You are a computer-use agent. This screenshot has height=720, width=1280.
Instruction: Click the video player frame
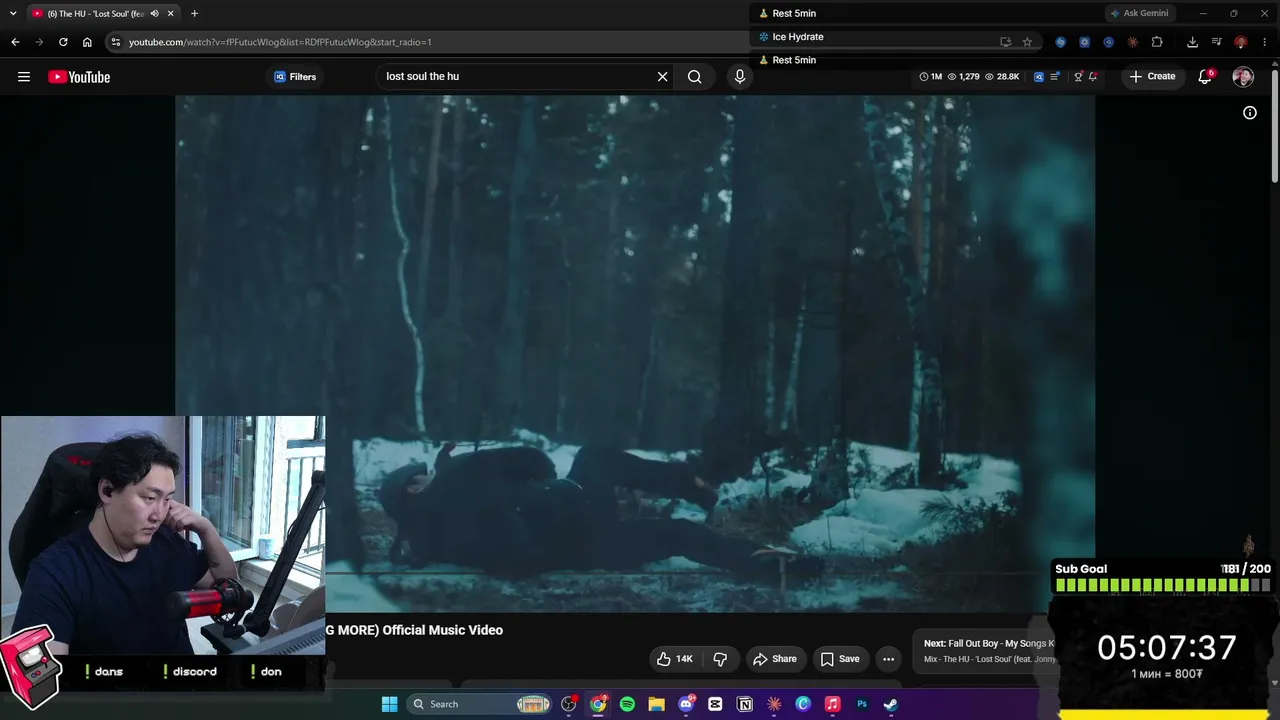tap(635, 353)
